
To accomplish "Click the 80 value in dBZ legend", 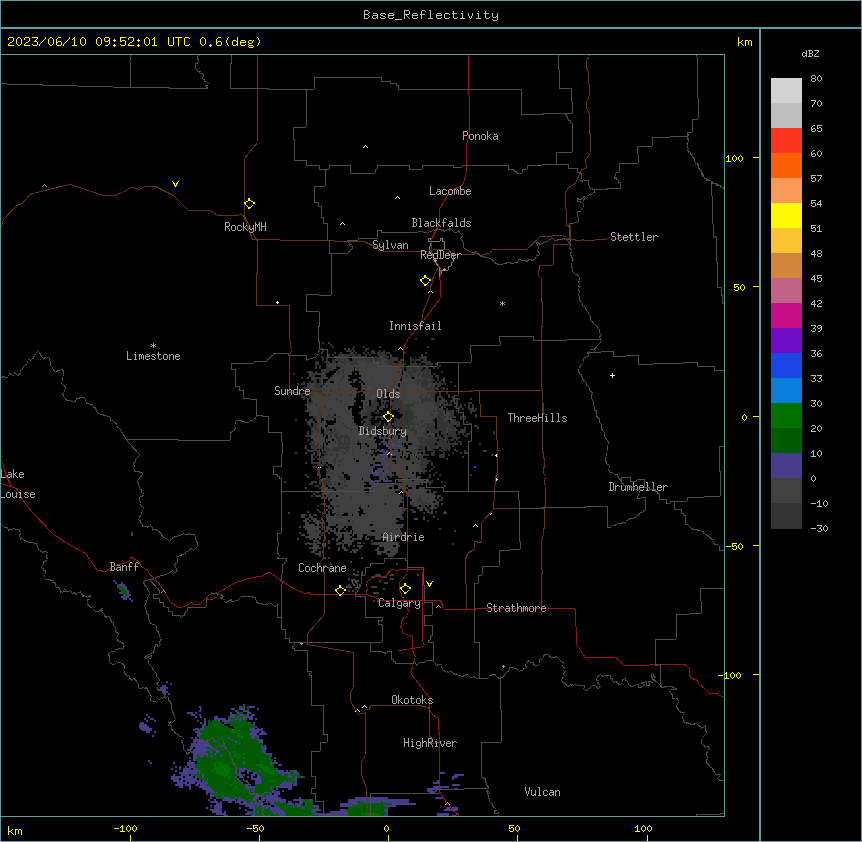I will 816,79.
